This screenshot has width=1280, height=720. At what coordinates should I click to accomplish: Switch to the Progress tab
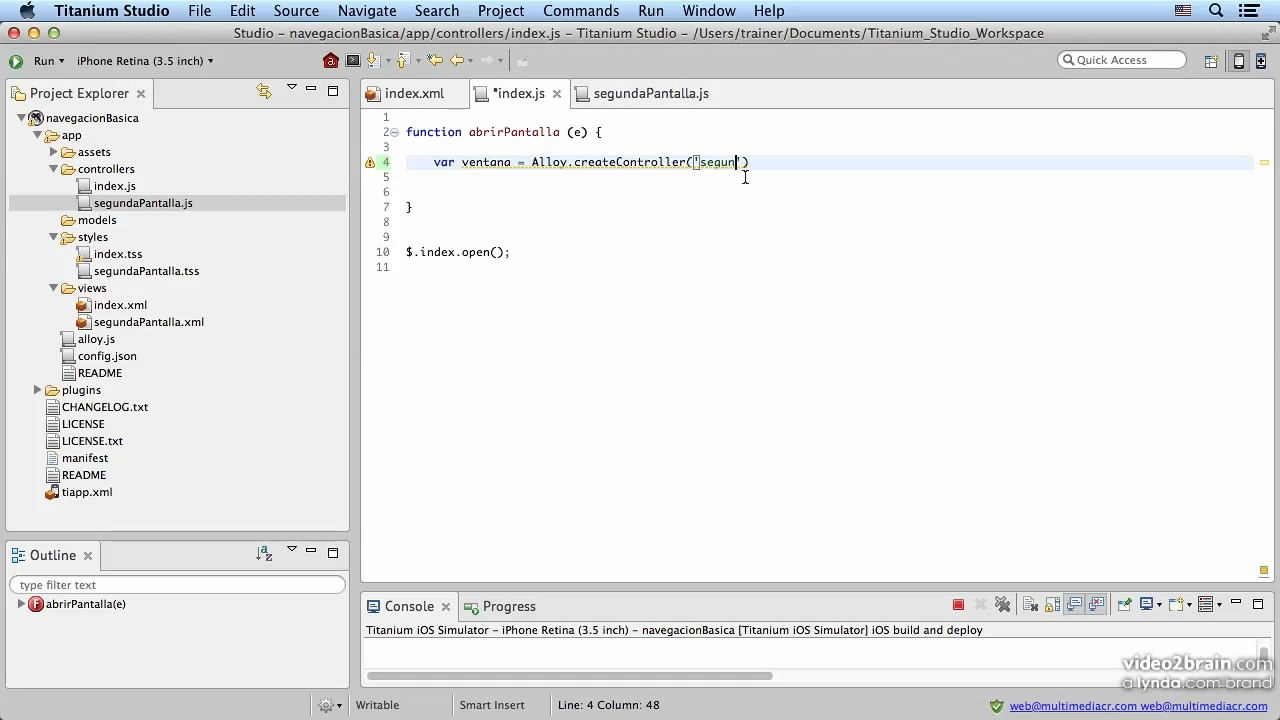pos(509,606)
